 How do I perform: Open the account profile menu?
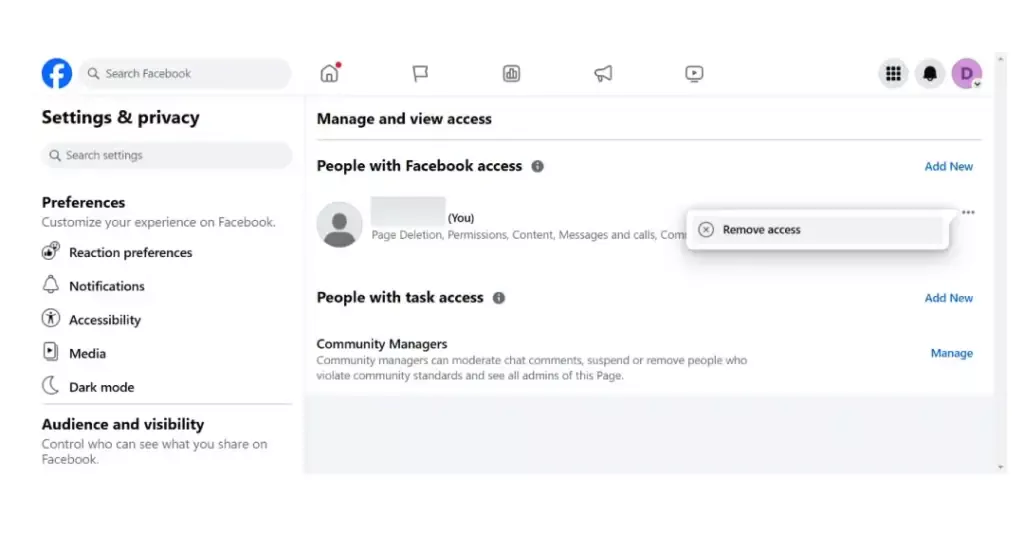967,73
